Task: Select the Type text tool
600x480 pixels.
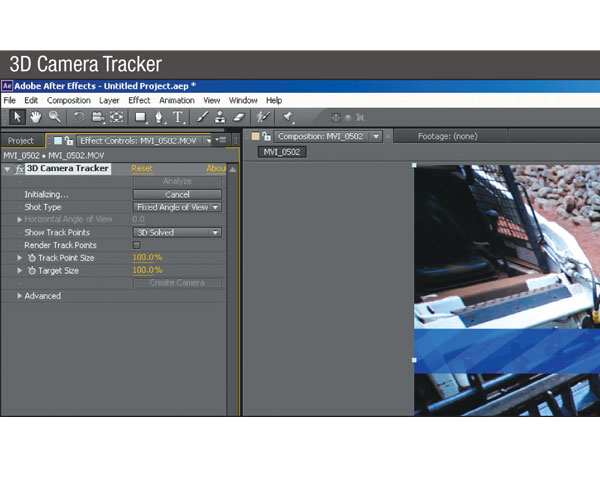Action: (178, 117)
